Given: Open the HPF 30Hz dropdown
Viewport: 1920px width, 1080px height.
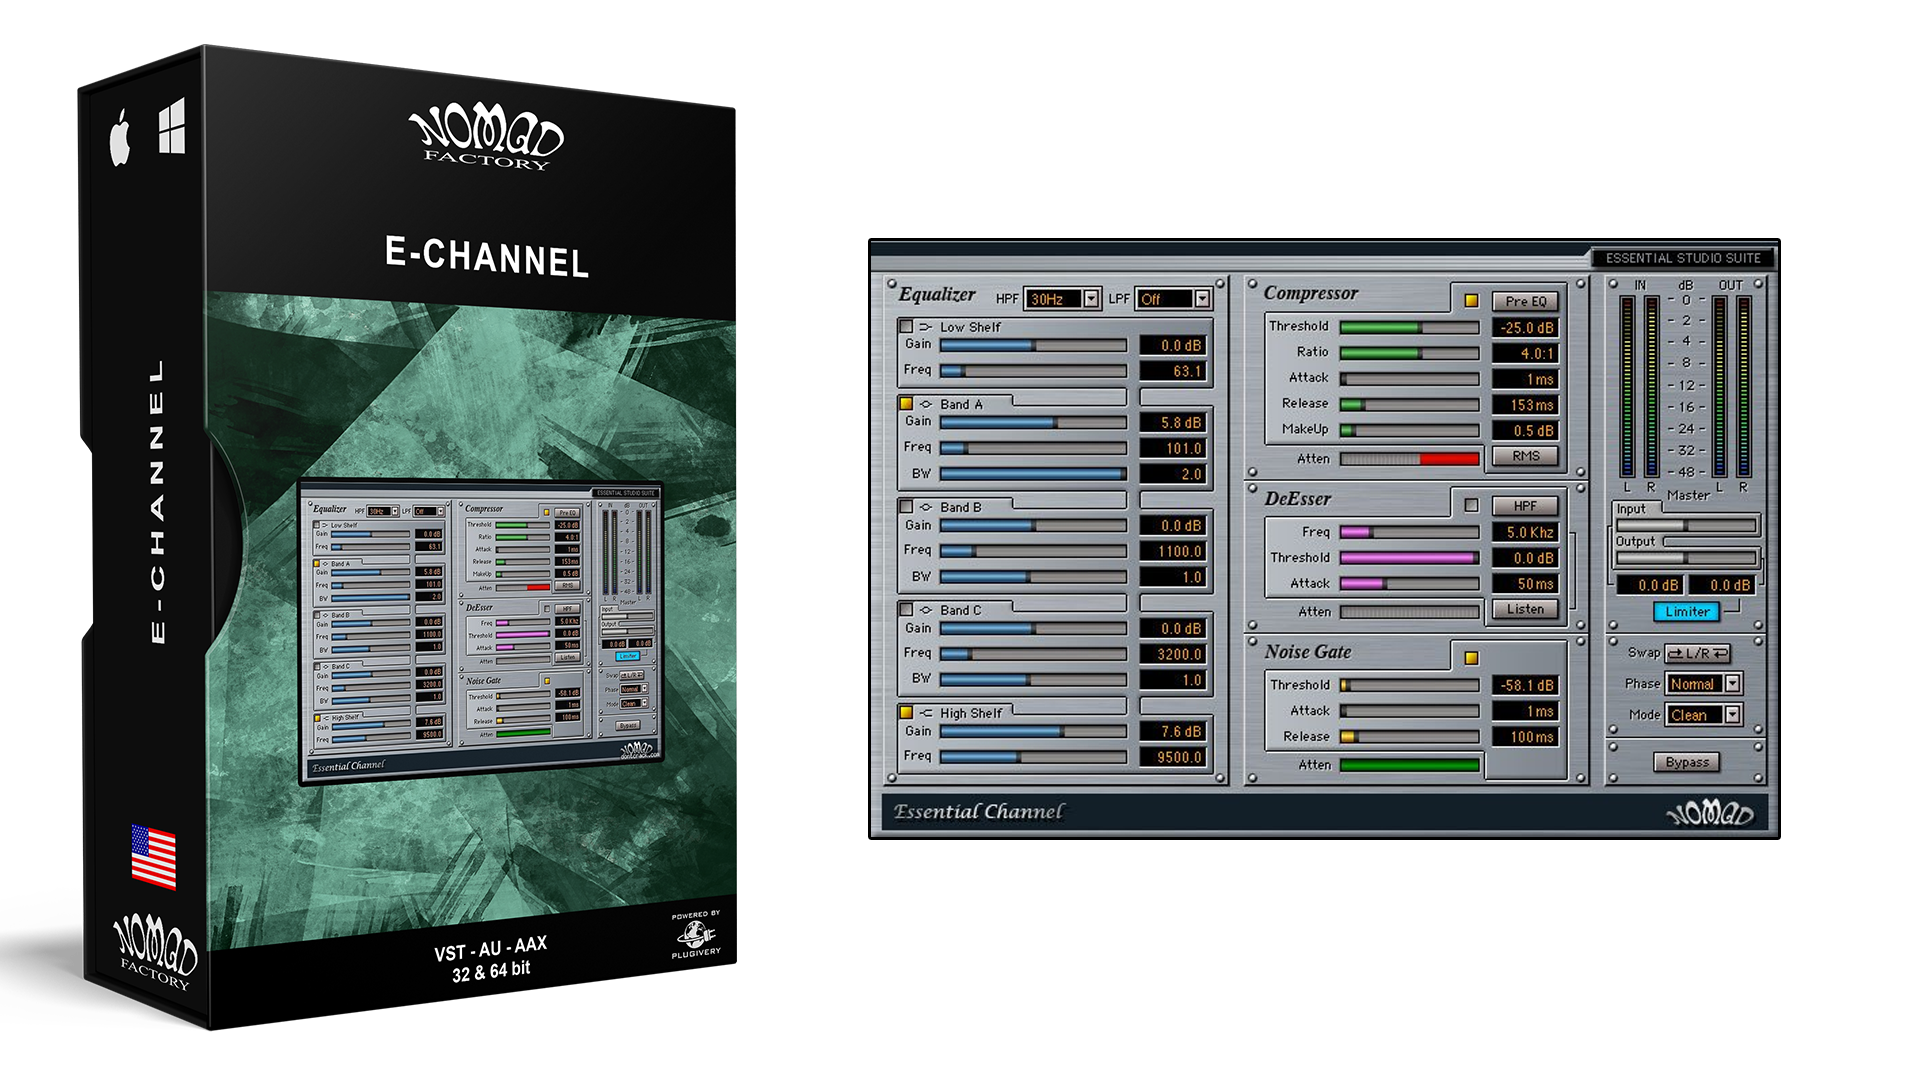Looking at the screenshot, I should point(1062,299).
